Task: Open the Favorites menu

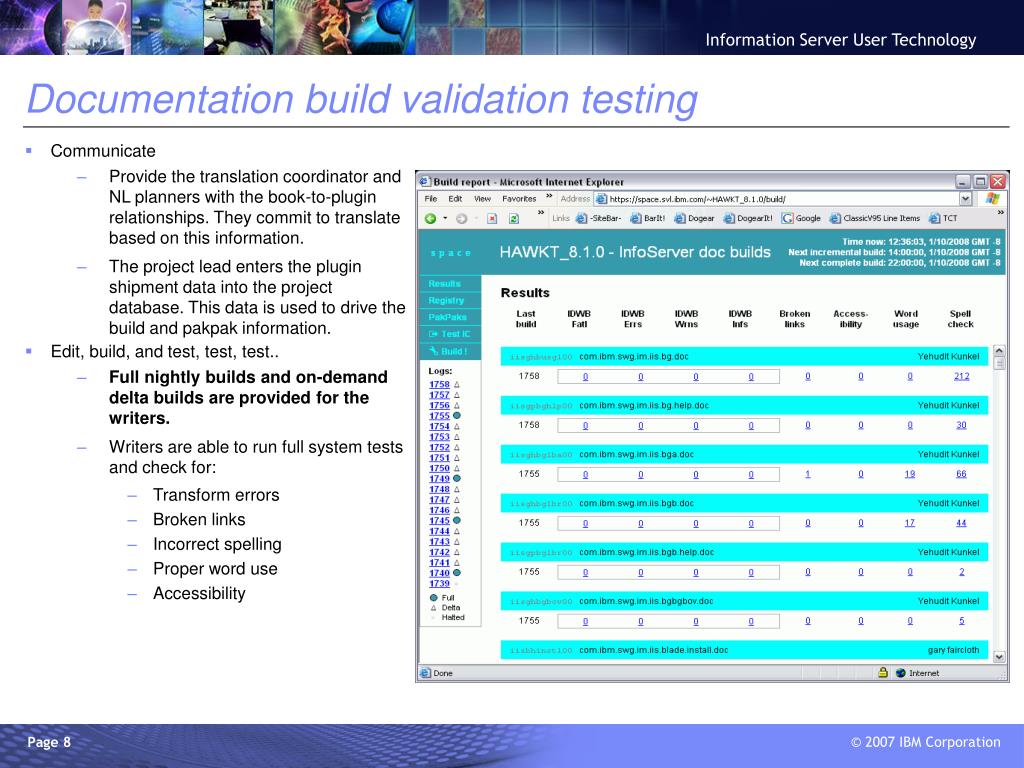Action: (519, 199)
